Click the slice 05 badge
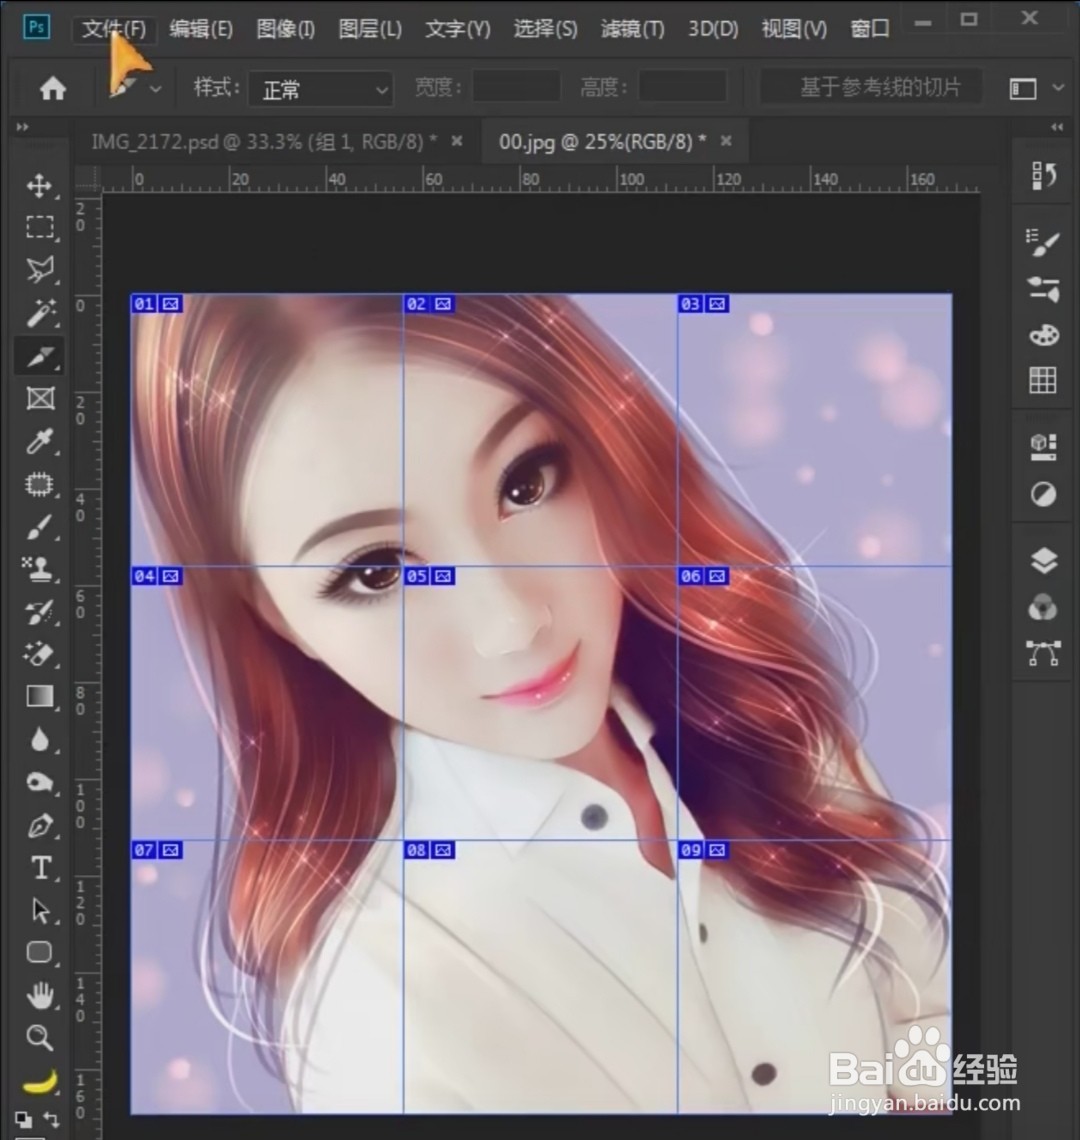The width and height of the screenshot is (1080, 1140). coord(429,577)
